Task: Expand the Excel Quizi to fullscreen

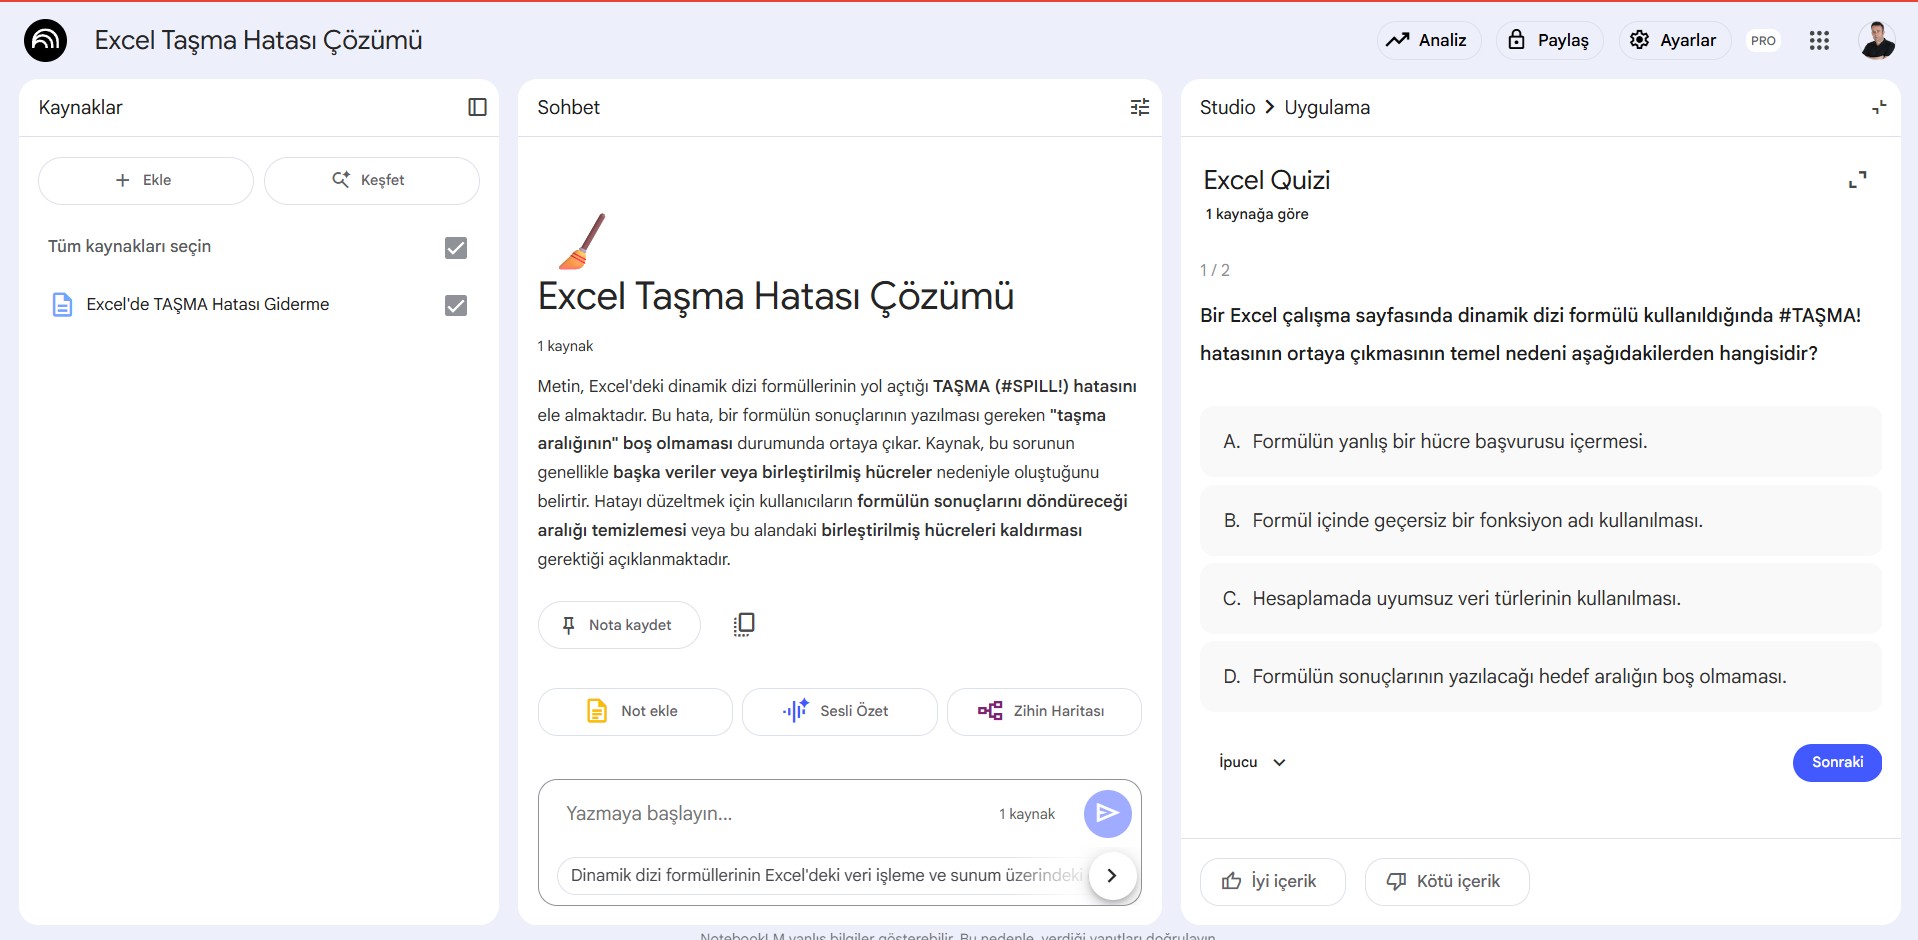Action: [1857, 180]
